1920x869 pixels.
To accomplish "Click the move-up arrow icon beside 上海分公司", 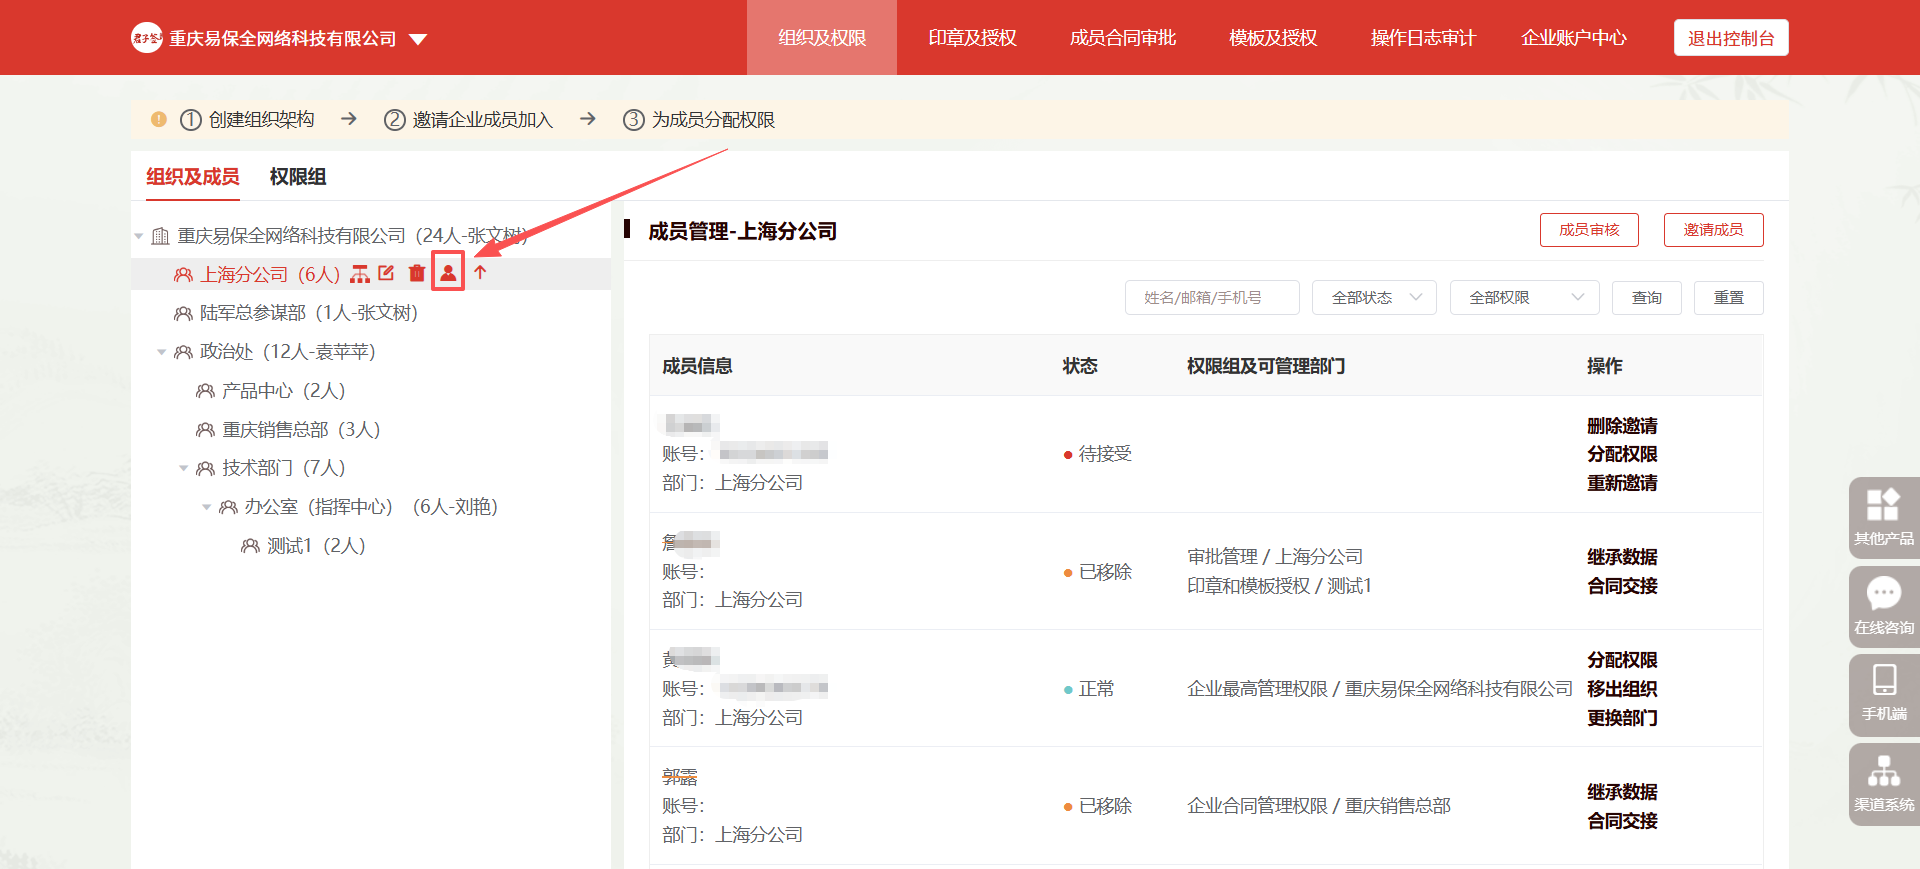I will (x=481, y=273).
